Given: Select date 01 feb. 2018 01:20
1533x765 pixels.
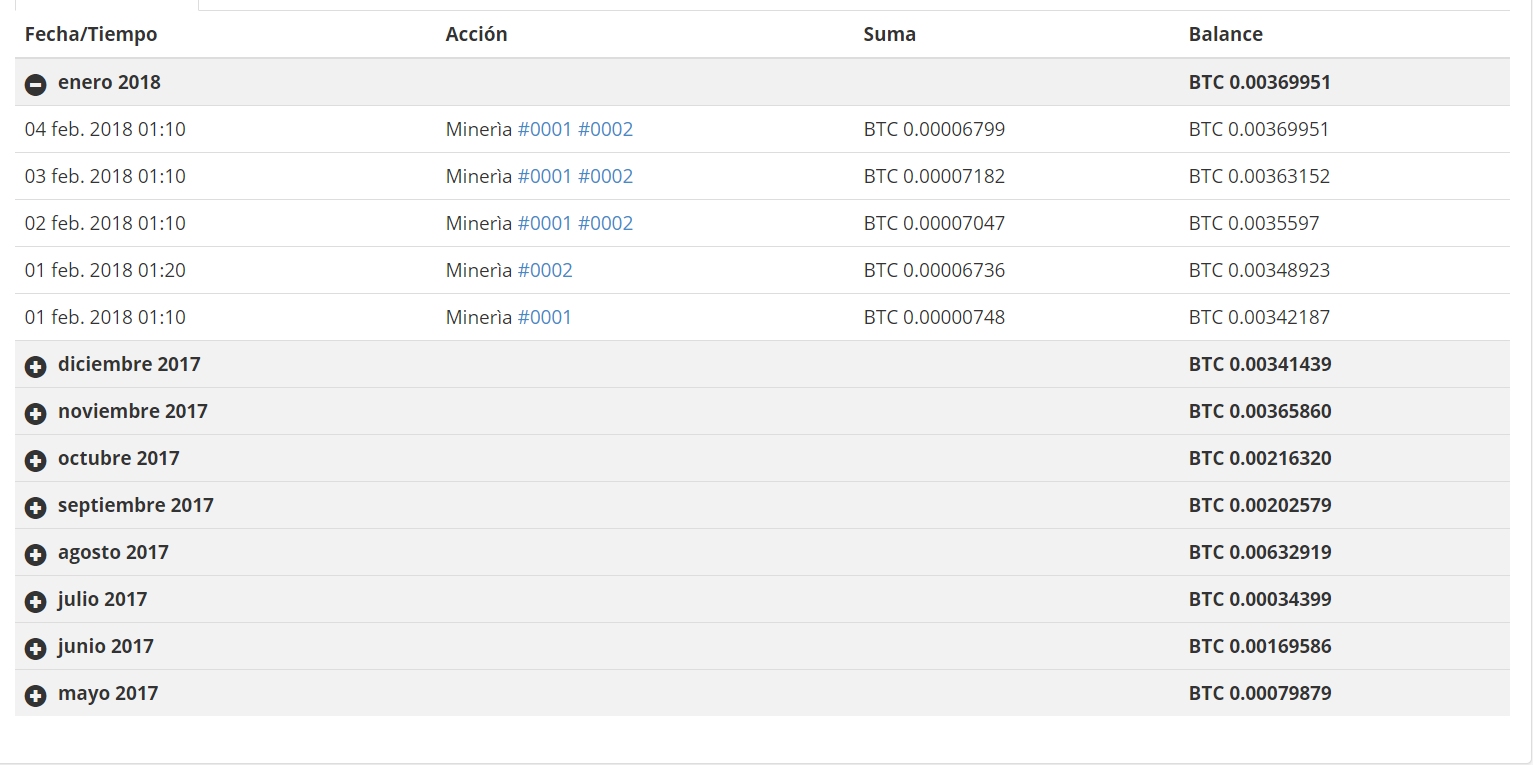Looking at the screenshot, I should click(105, 270).
